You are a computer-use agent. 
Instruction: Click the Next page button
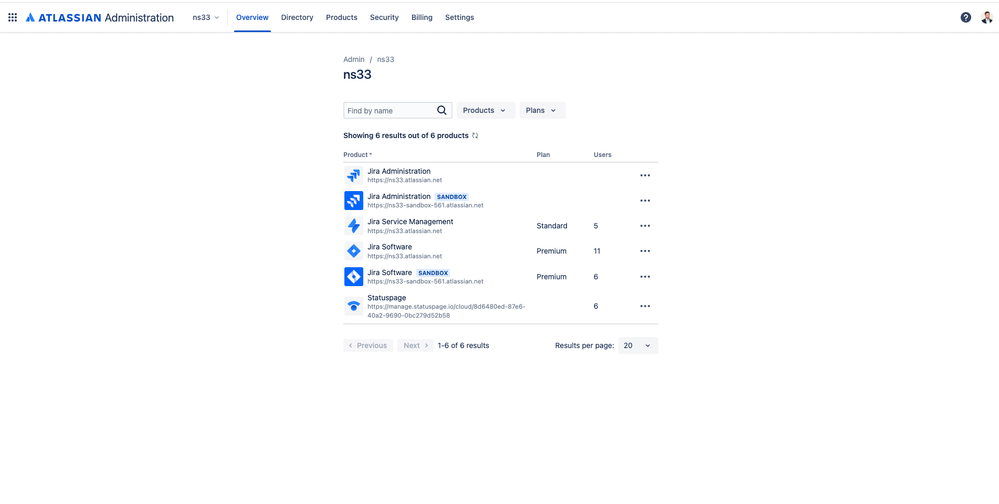click(x=415, y=345)
